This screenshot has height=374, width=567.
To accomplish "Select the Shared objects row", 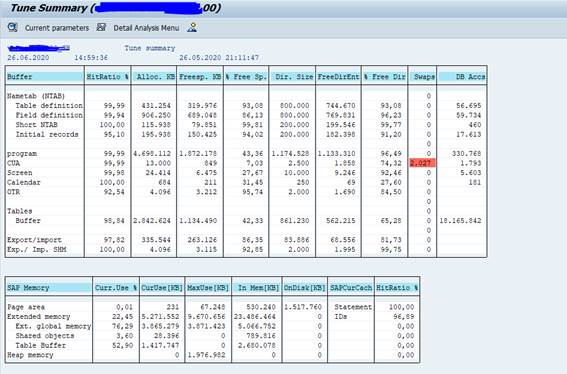I will tap(212, 336).
